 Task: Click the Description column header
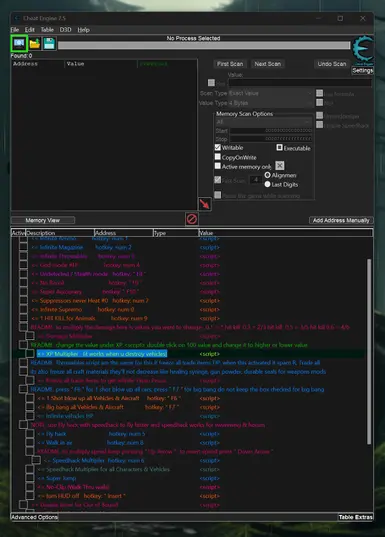coord(60,233)
